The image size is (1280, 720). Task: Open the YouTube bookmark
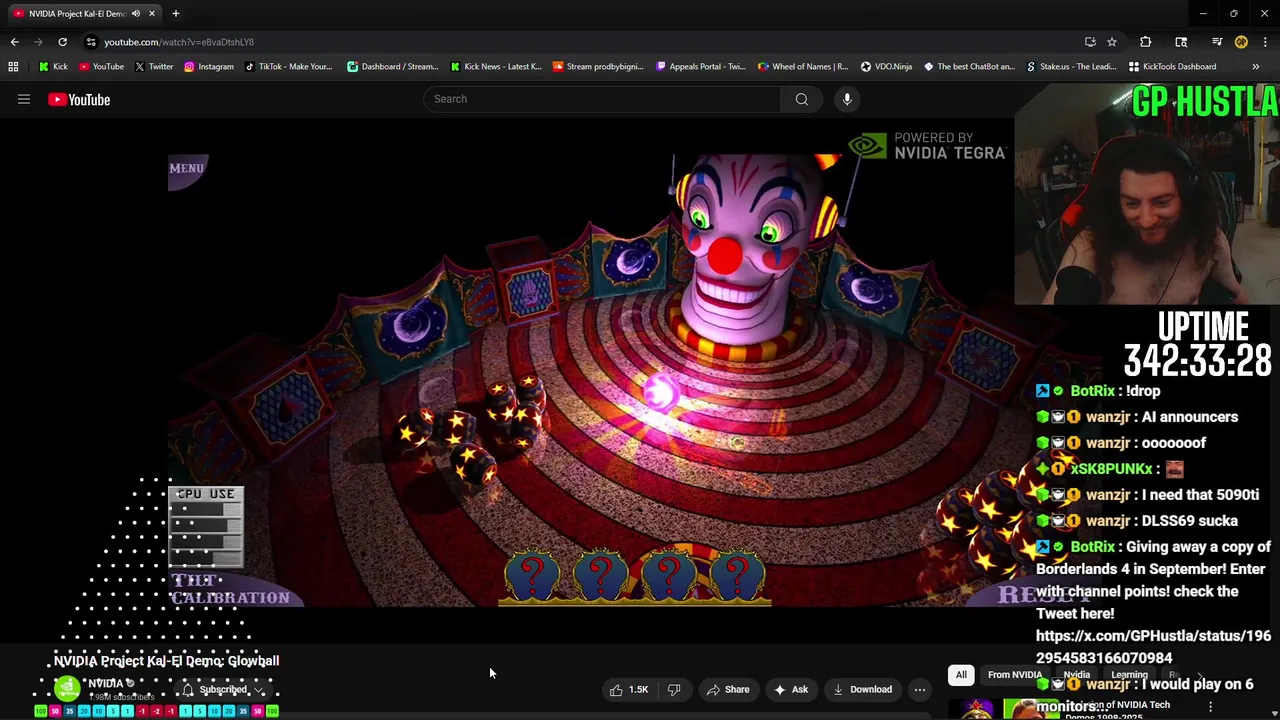pyautogui.click(x=101, y=67)
